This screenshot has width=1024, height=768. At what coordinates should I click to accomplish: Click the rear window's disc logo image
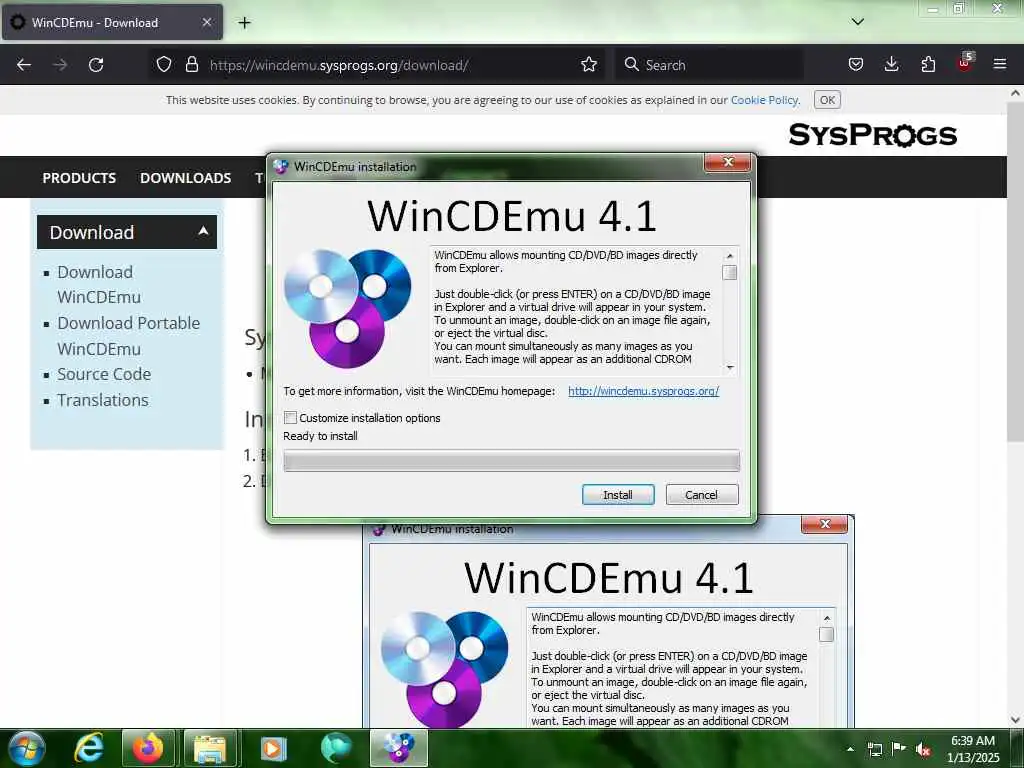point(444,669)
